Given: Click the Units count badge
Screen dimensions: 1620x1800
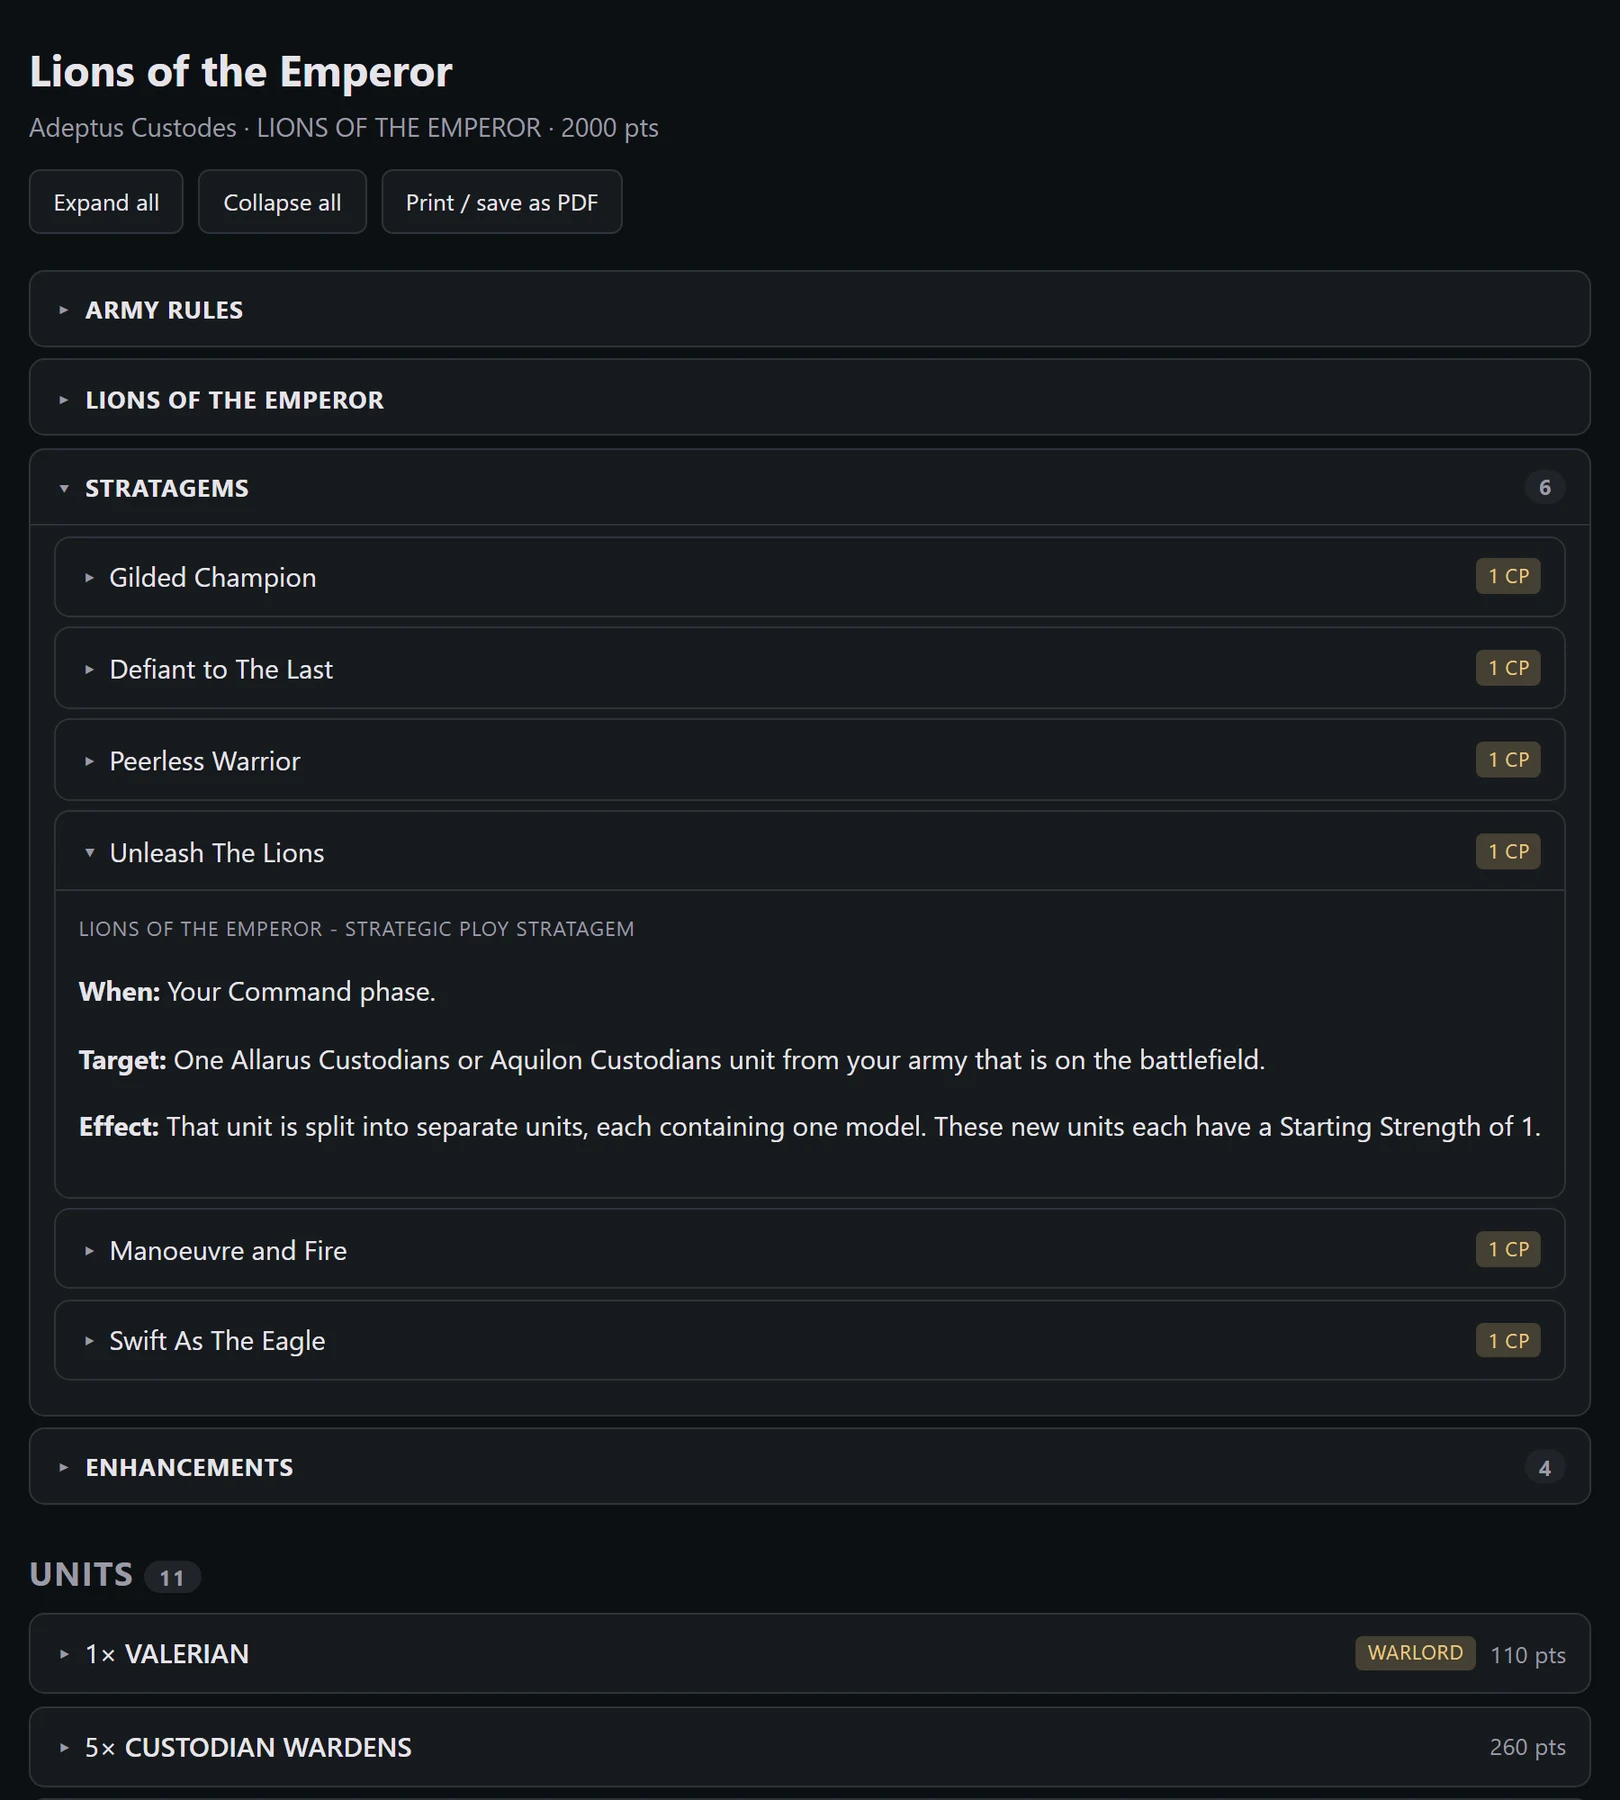Looking at the screenshot, I should [x=172, y=1577].
